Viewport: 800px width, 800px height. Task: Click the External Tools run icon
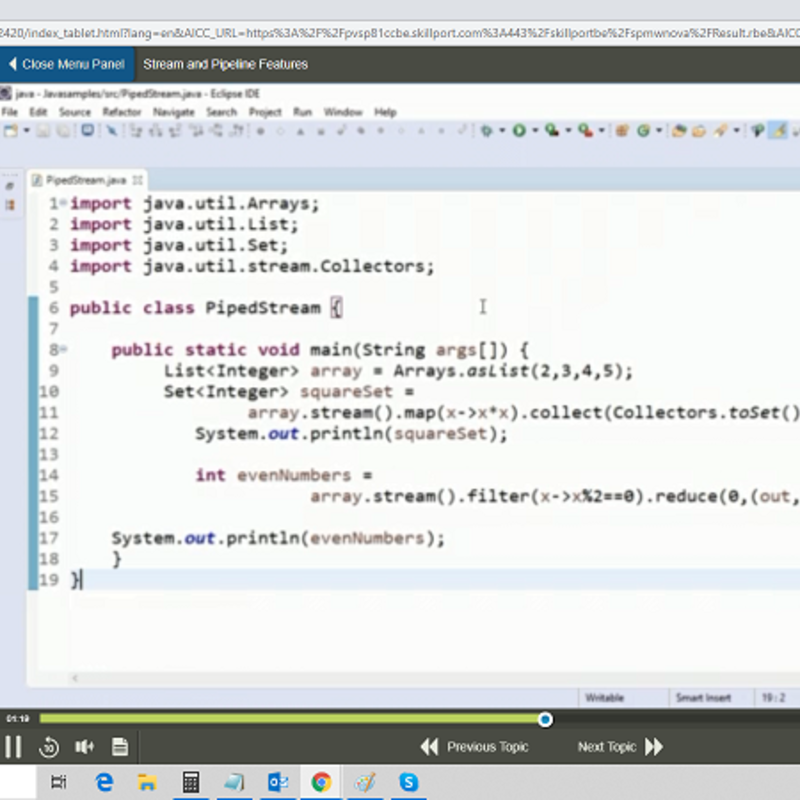[x=585, y=131]
